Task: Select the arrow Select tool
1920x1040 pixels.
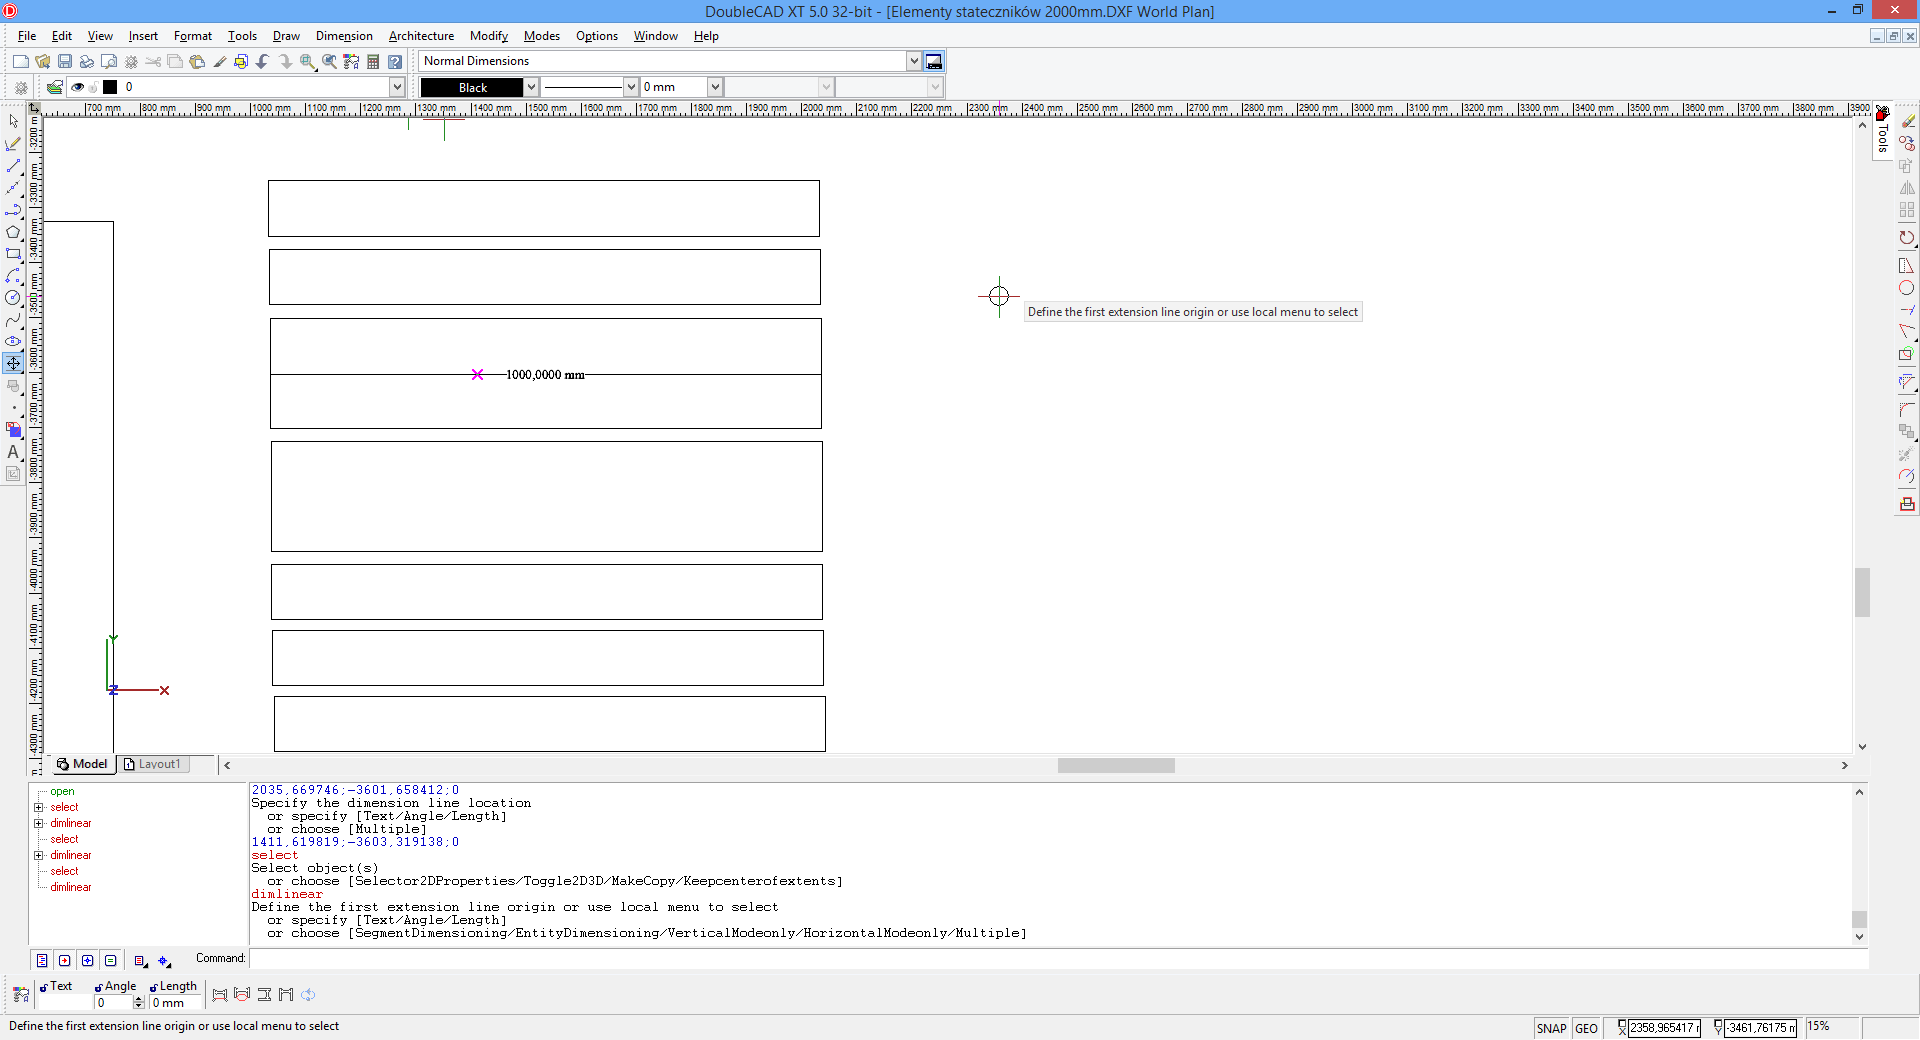Action: click(13, 121)
